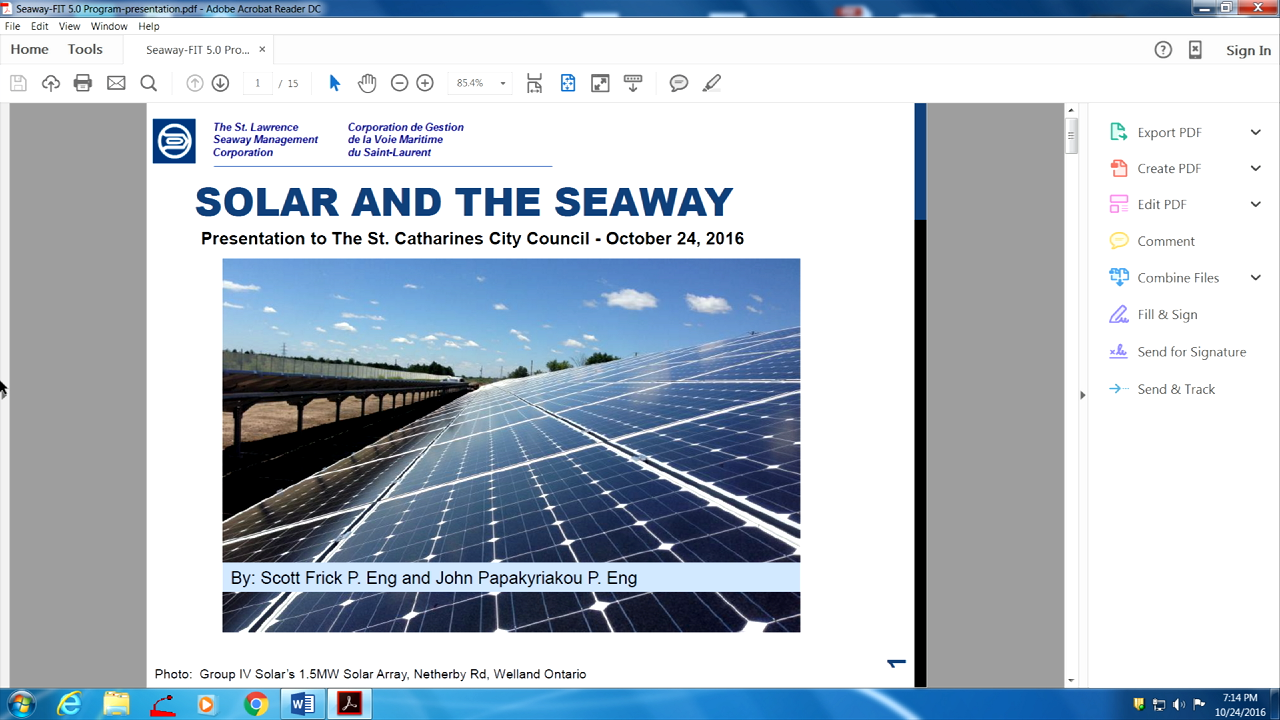Open the Edit menu
The height and width of the screenshot is (720, 1280).
[x=39, y=26]
